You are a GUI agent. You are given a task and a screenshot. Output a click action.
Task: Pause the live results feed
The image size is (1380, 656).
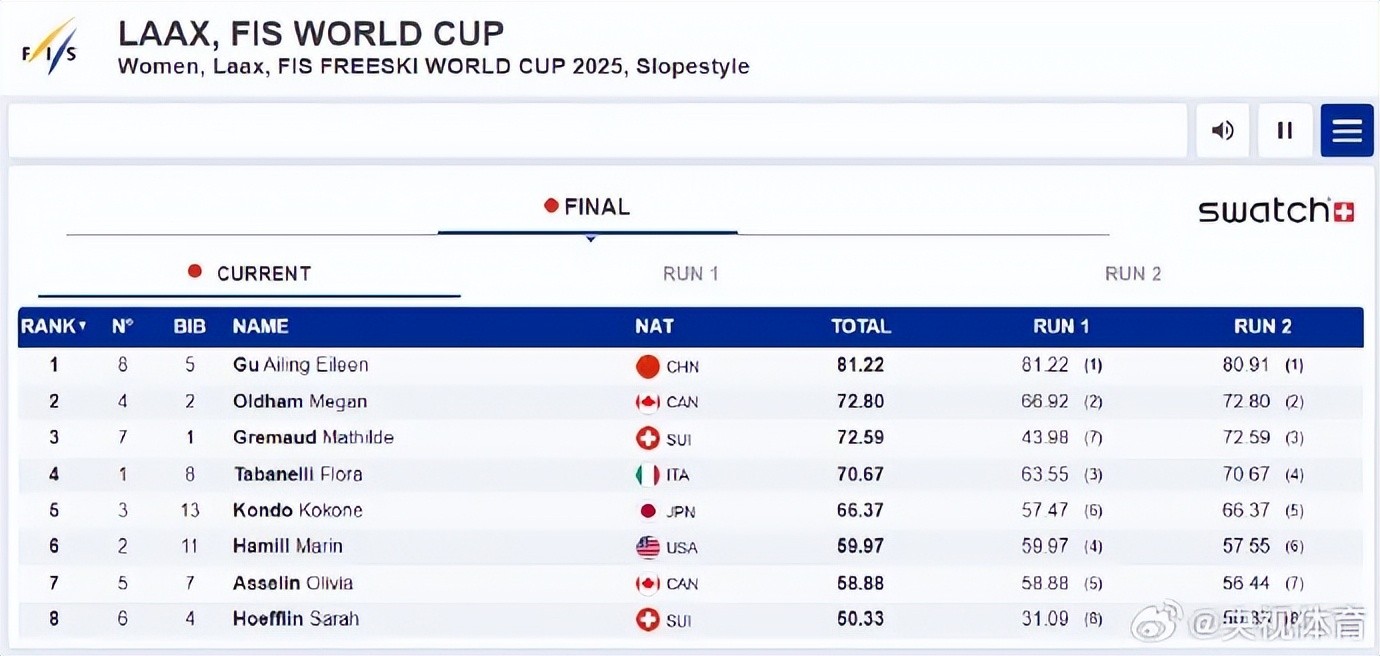[1285, 130]
